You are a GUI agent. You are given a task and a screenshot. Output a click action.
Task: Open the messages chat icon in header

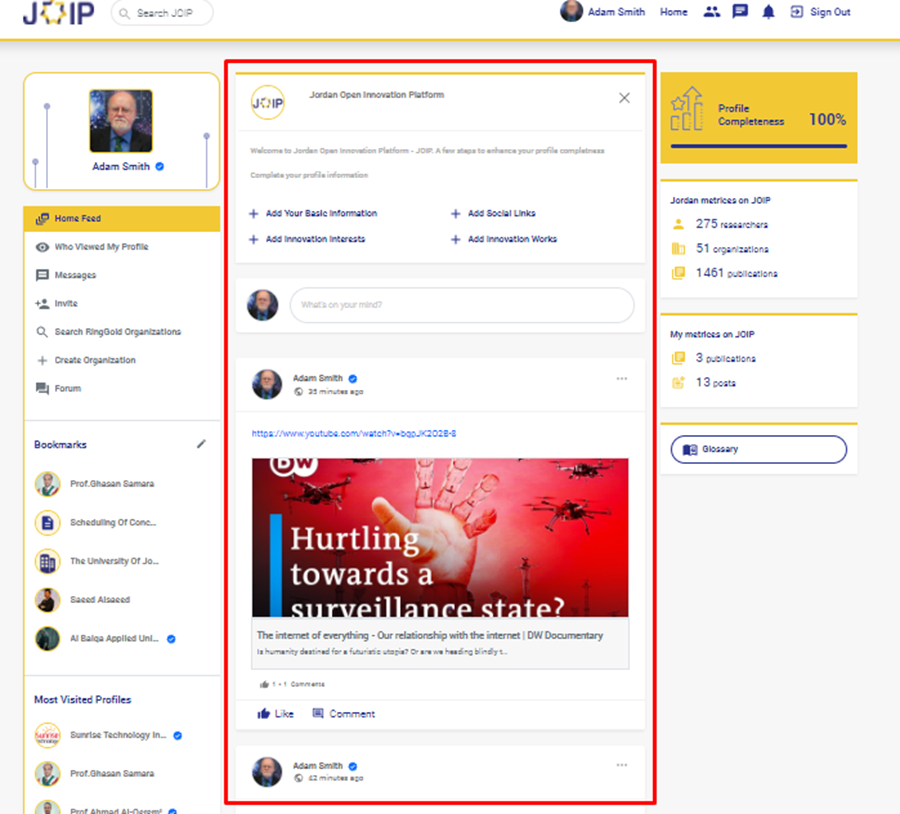[740, 12]
